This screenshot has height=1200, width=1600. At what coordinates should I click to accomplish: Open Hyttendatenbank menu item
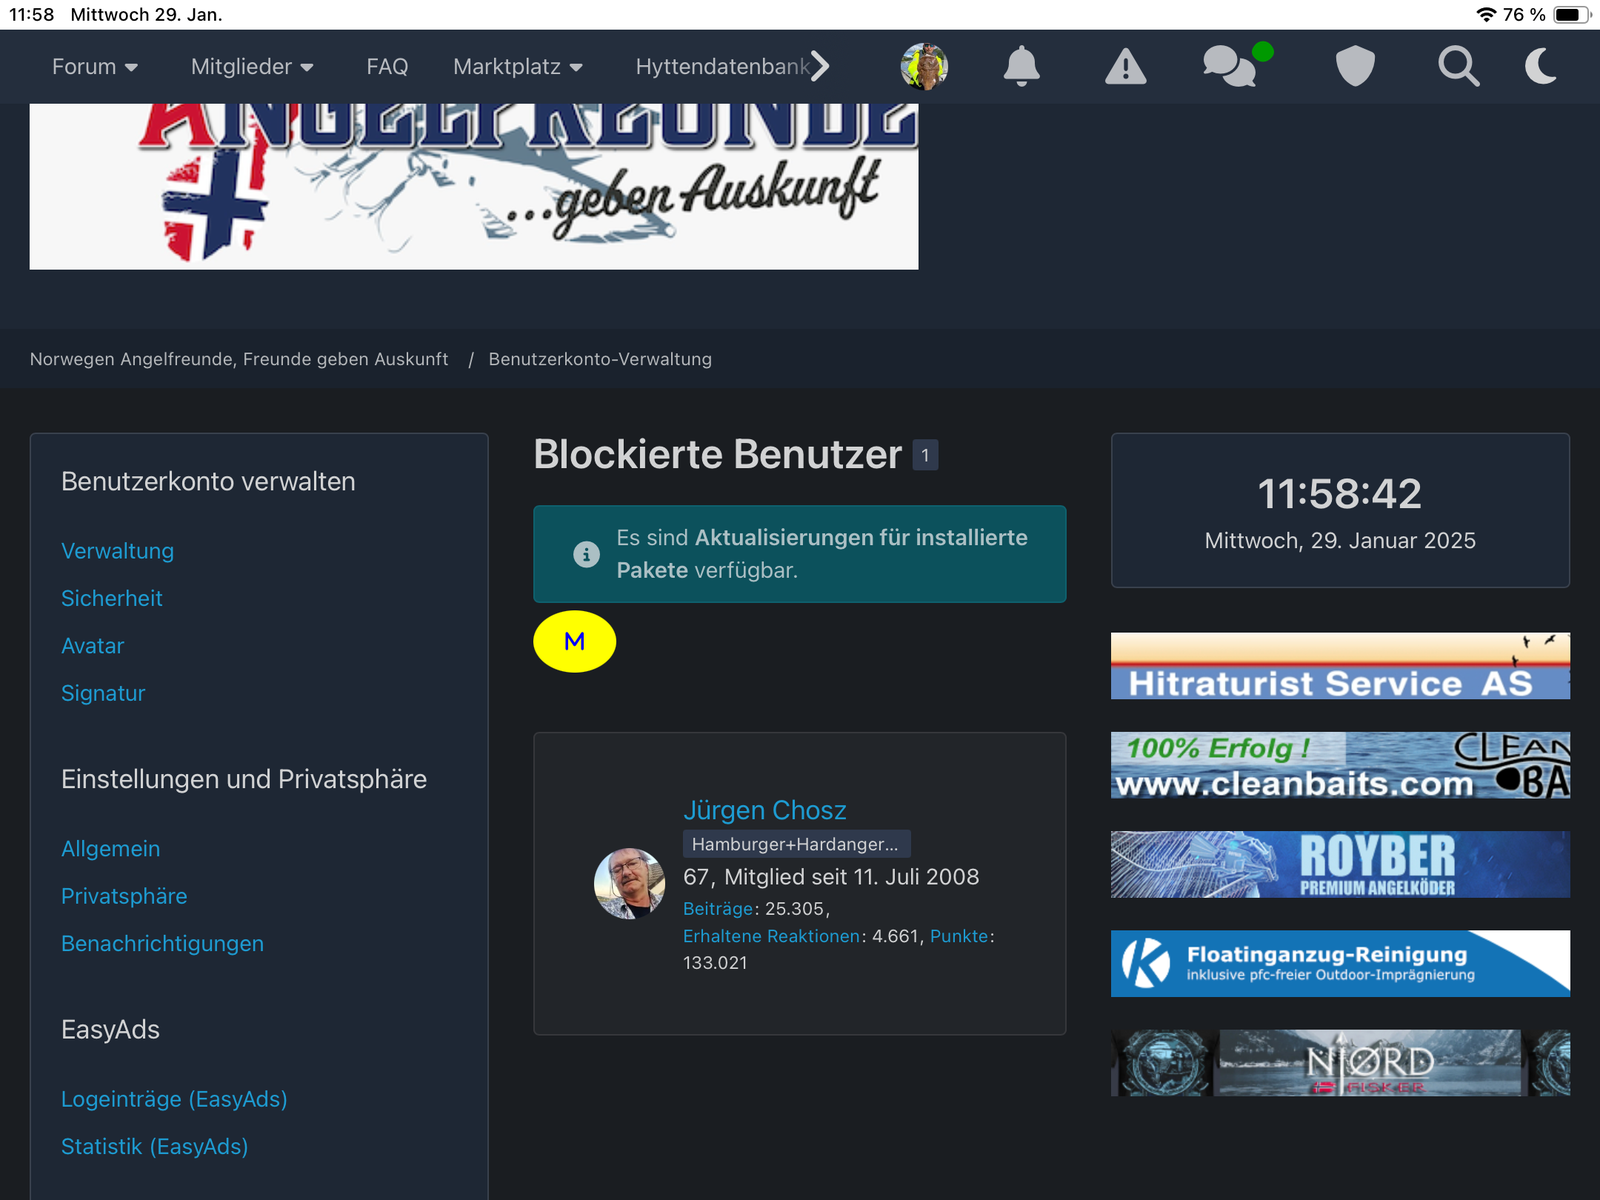pos(722,67)
